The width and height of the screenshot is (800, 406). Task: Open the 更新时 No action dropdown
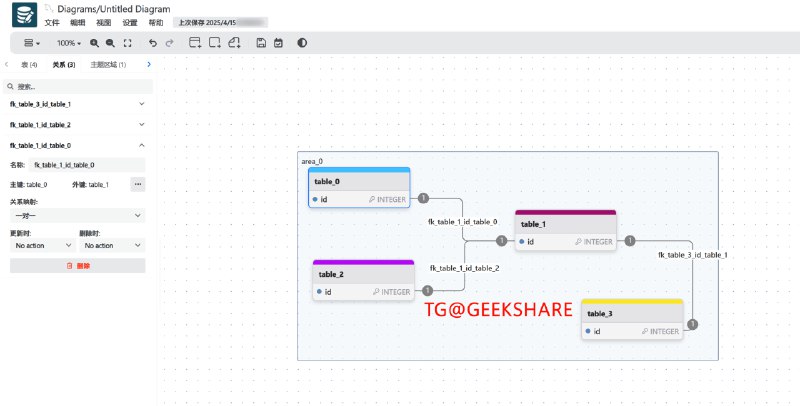(41, 245)
